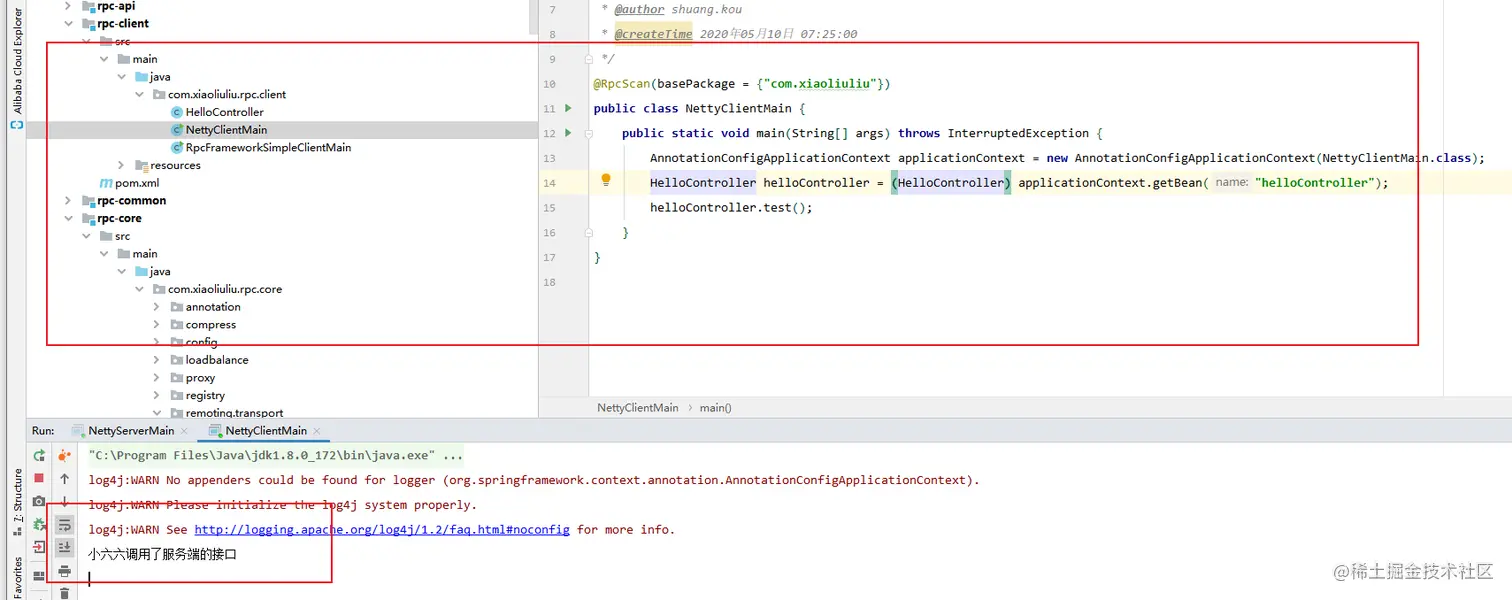Expand the loadbalance package
Viewport: 1512px width, 600px height.
click(157, 360)
